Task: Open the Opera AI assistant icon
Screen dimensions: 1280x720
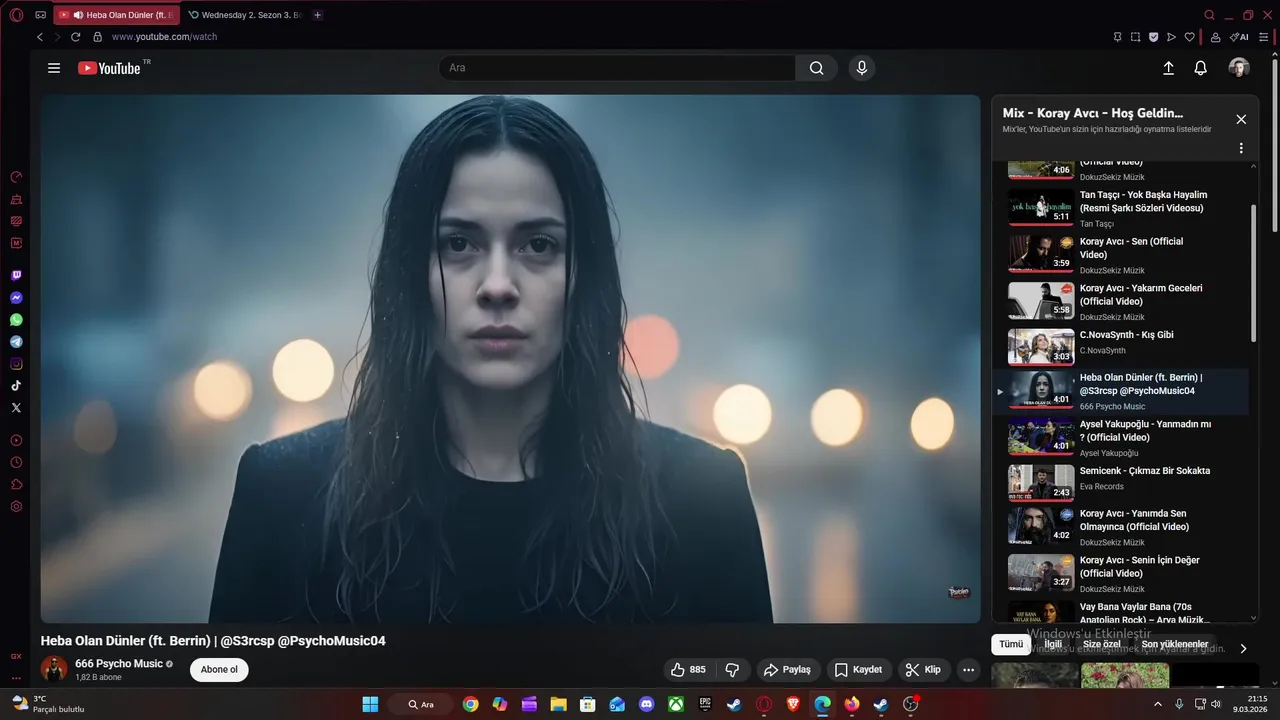Action: coord(1239,37)
